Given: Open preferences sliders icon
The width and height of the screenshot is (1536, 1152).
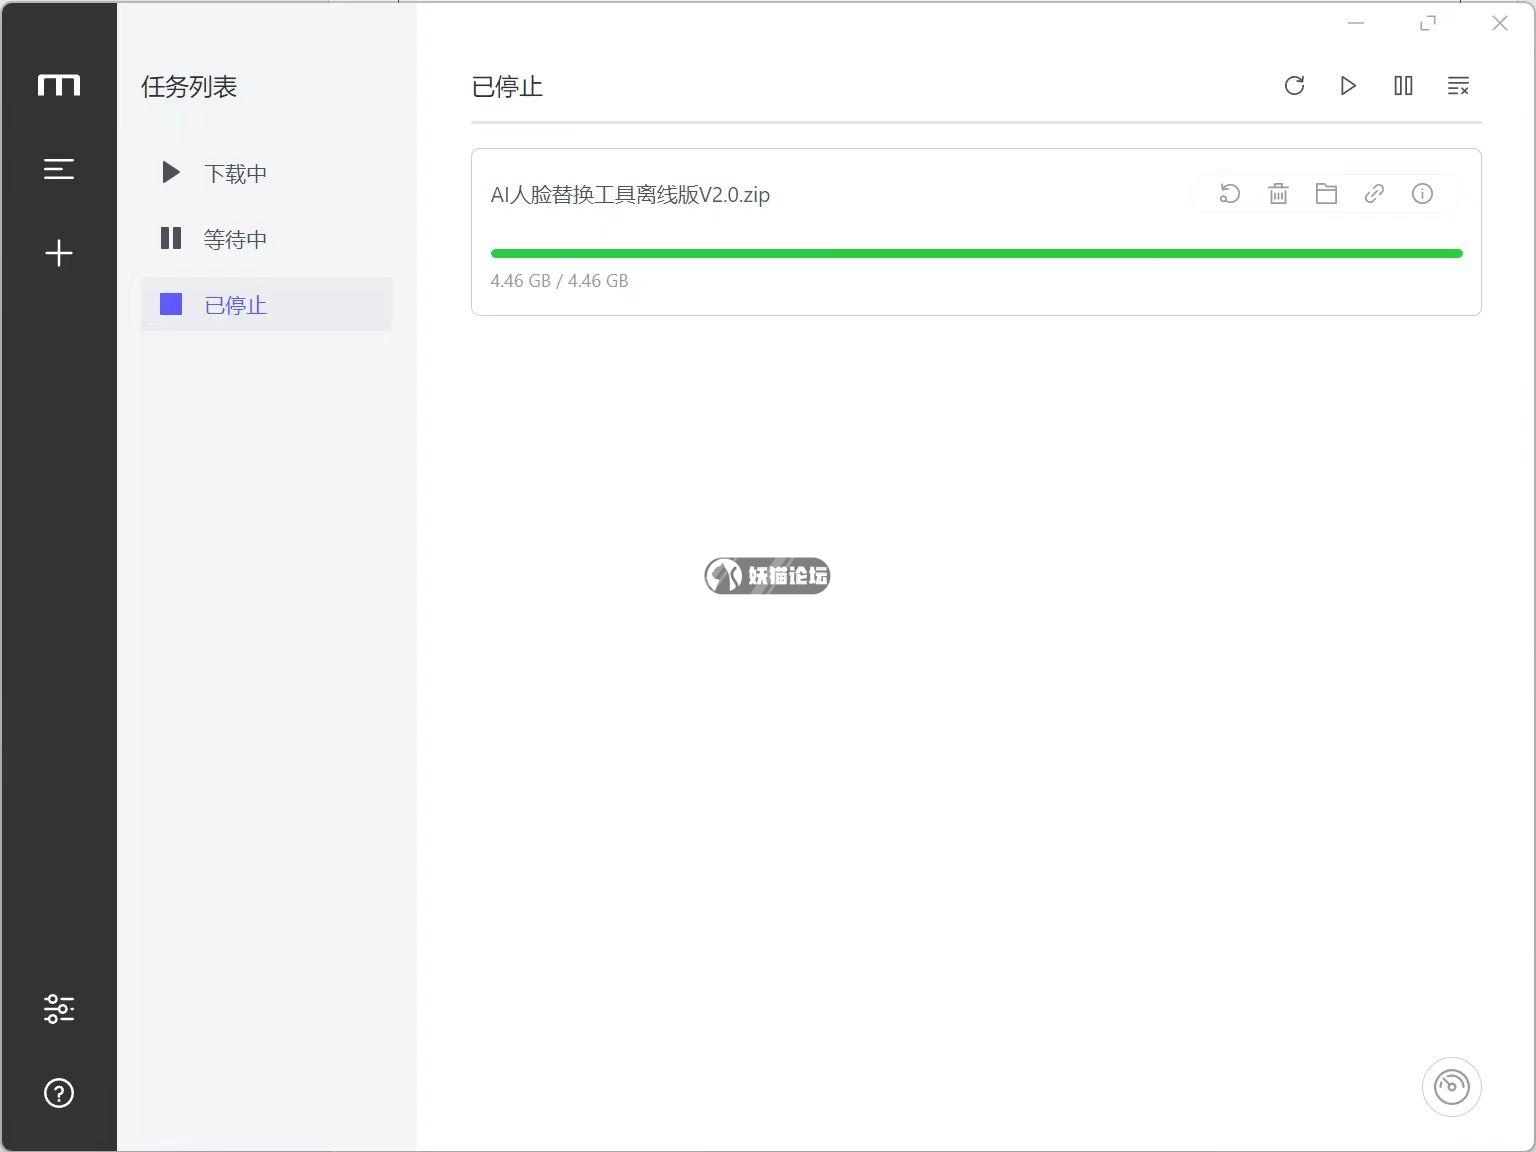Looking at the screenshot, I should [x=59, y=1008].
